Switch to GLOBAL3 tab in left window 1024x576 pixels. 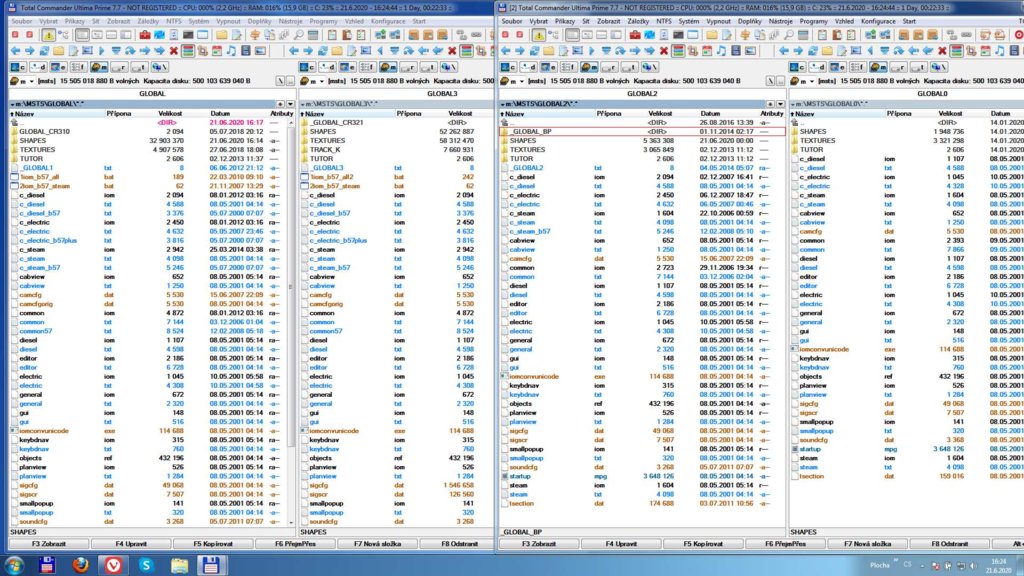click(x=442, y=93)
